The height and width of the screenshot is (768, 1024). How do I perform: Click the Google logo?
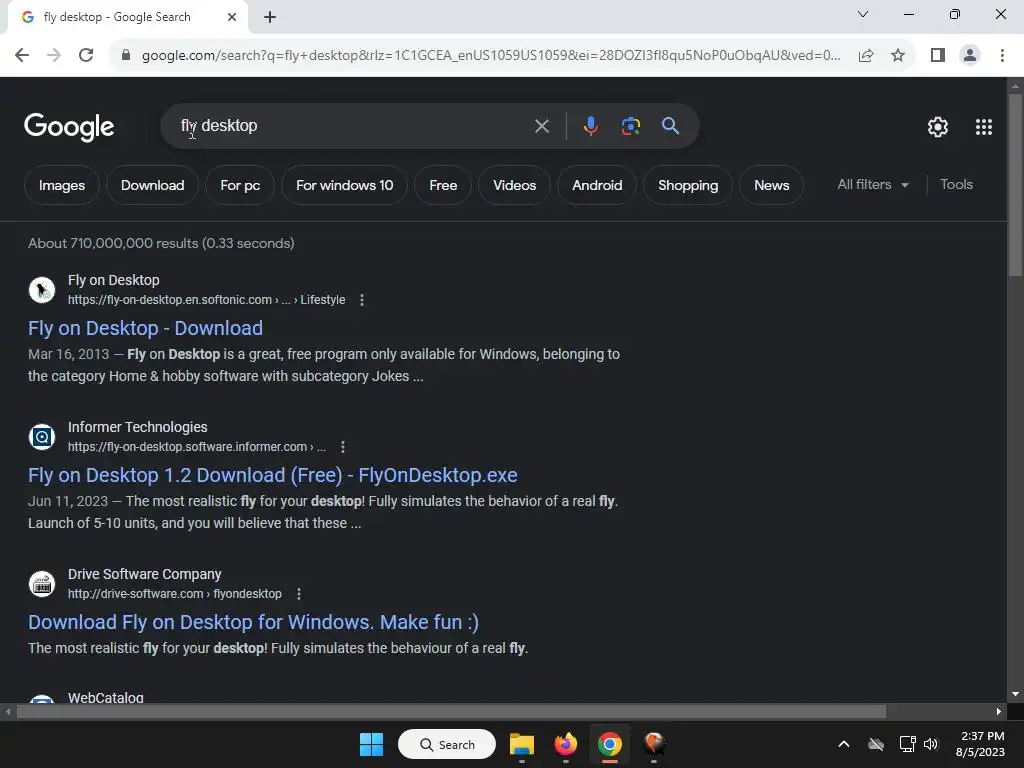69,127
